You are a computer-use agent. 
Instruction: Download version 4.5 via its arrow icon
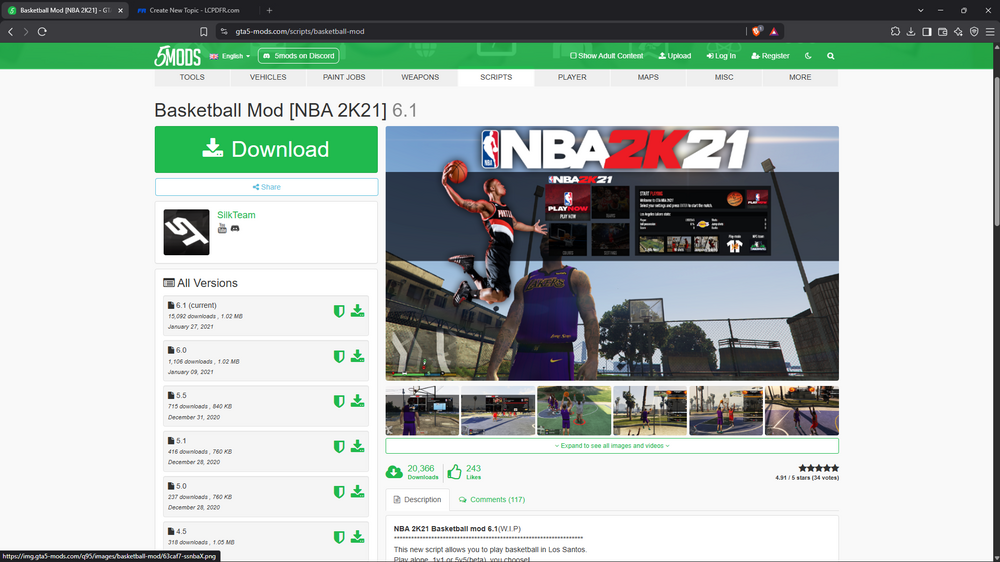pos(357,536)
